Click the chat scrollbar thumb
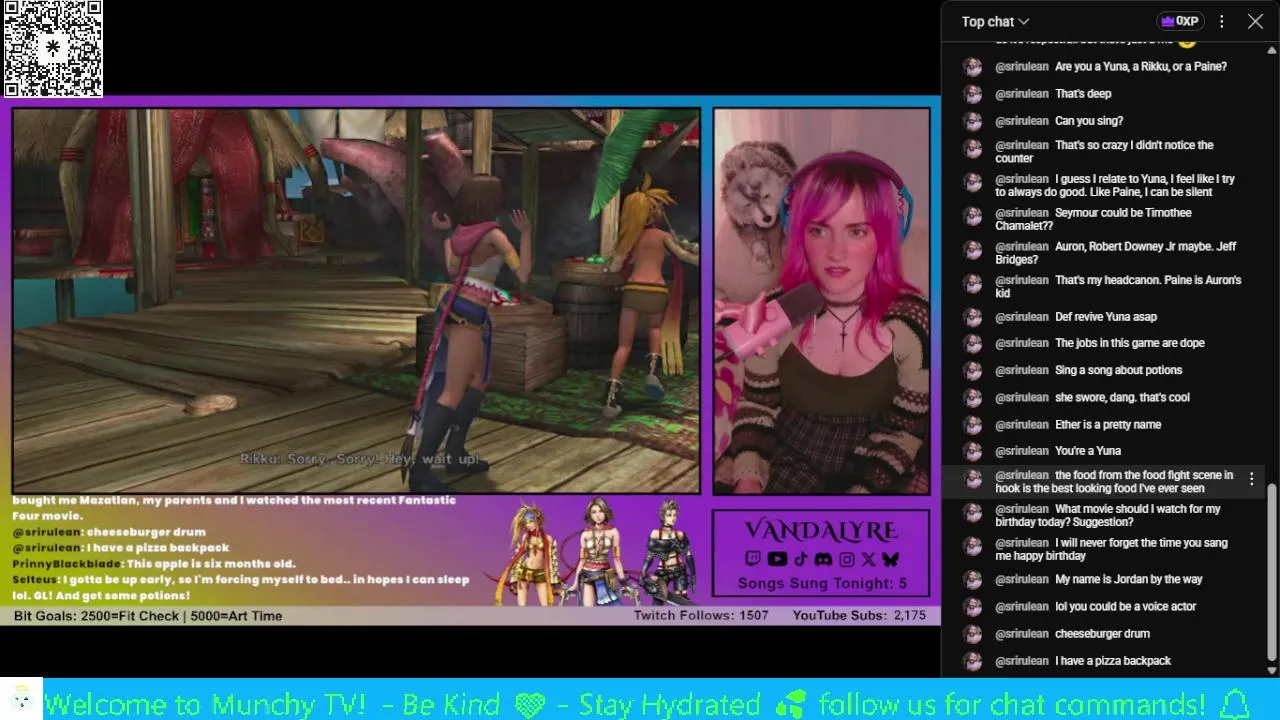 point(1272,572)
